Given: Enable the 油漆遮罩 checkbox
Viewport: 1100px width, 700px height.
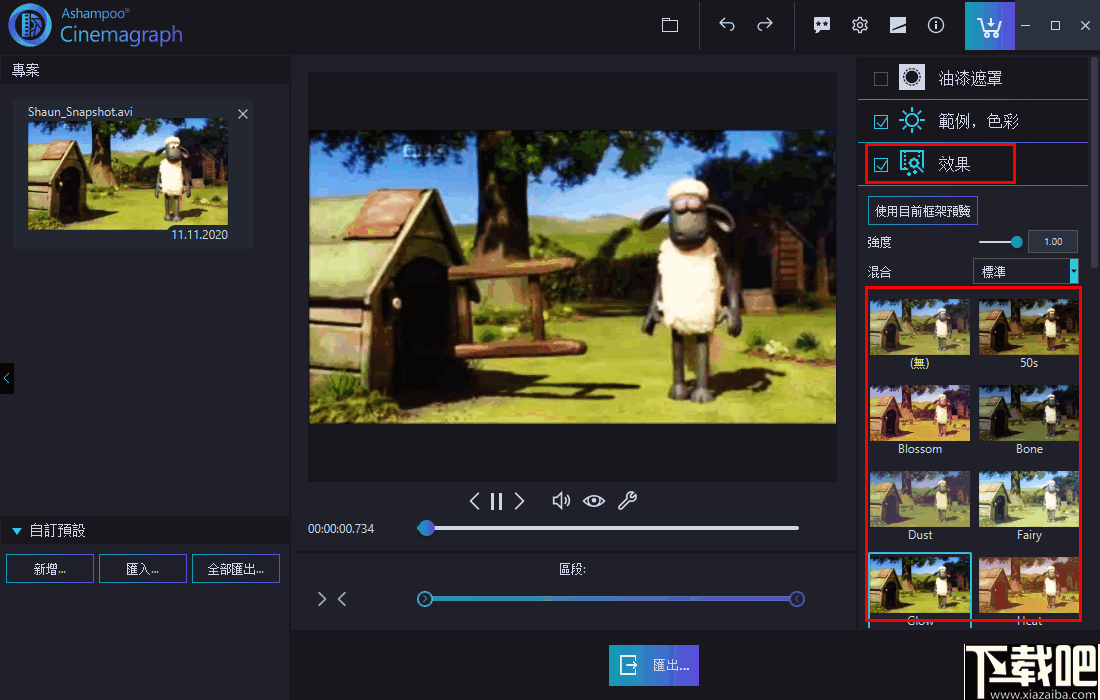Looking at the screenshot, I should [881, 79].
